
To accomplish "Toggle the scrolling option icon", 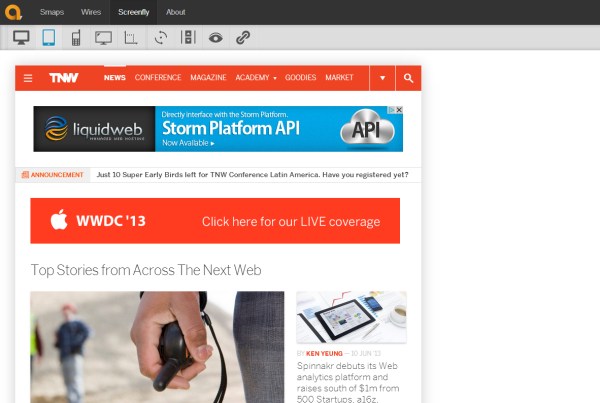I will tap(188, 38).
